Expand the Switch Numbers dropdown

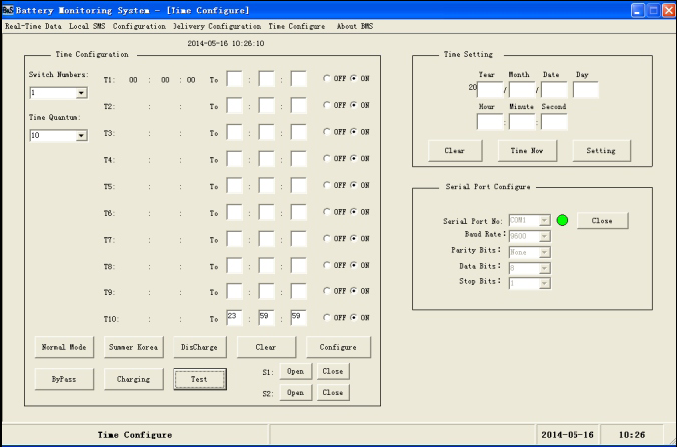click(x=81, y=93)
